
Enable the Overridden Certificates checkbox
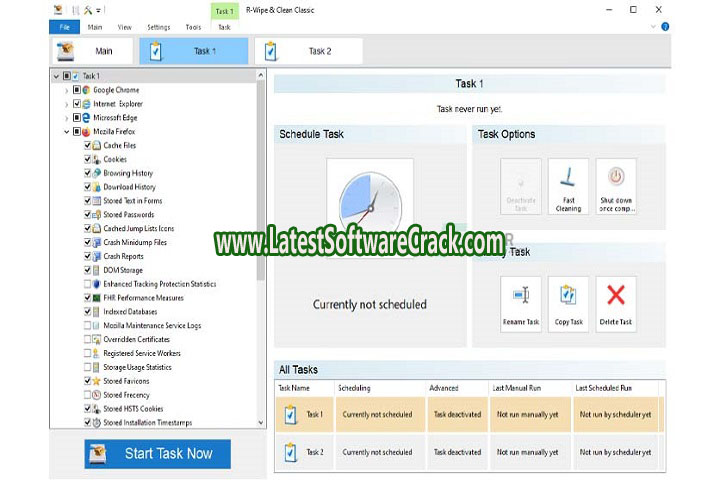(88, 339)
